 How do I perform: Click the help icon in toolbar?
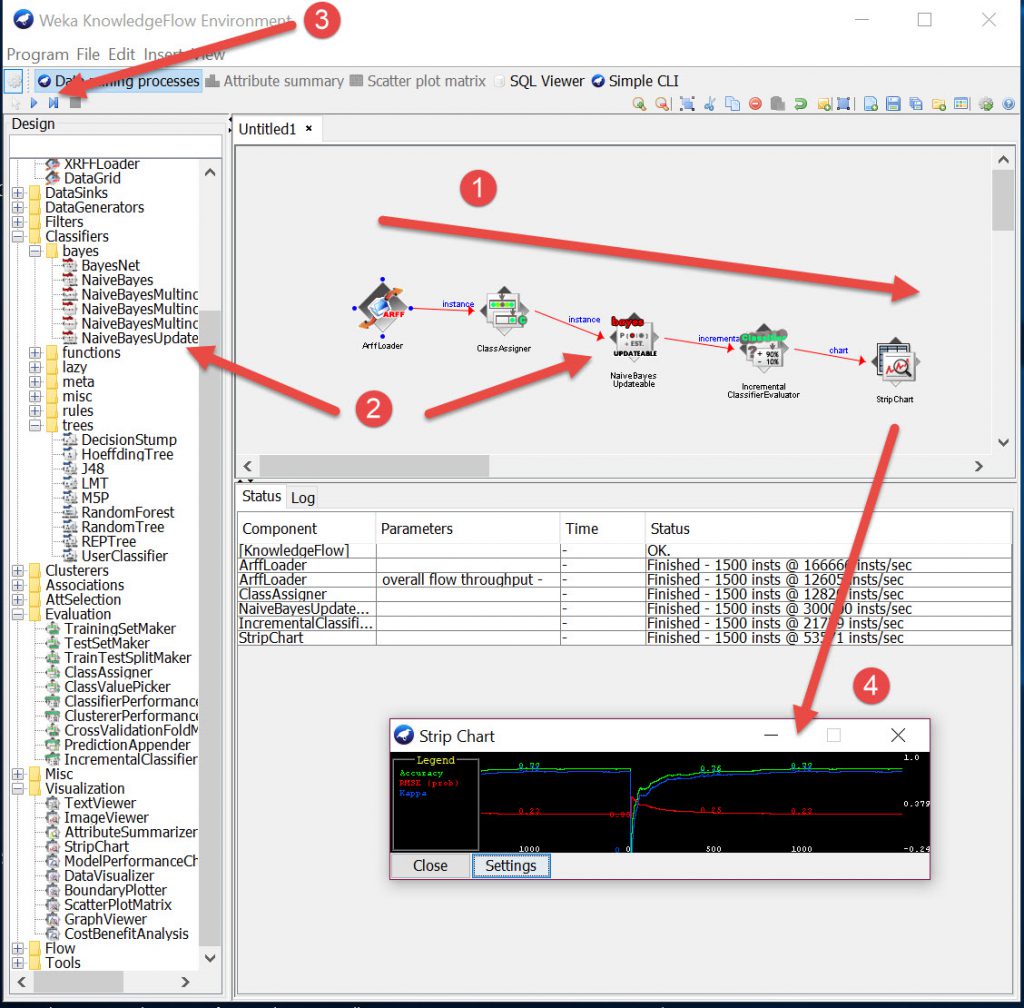1008,103
